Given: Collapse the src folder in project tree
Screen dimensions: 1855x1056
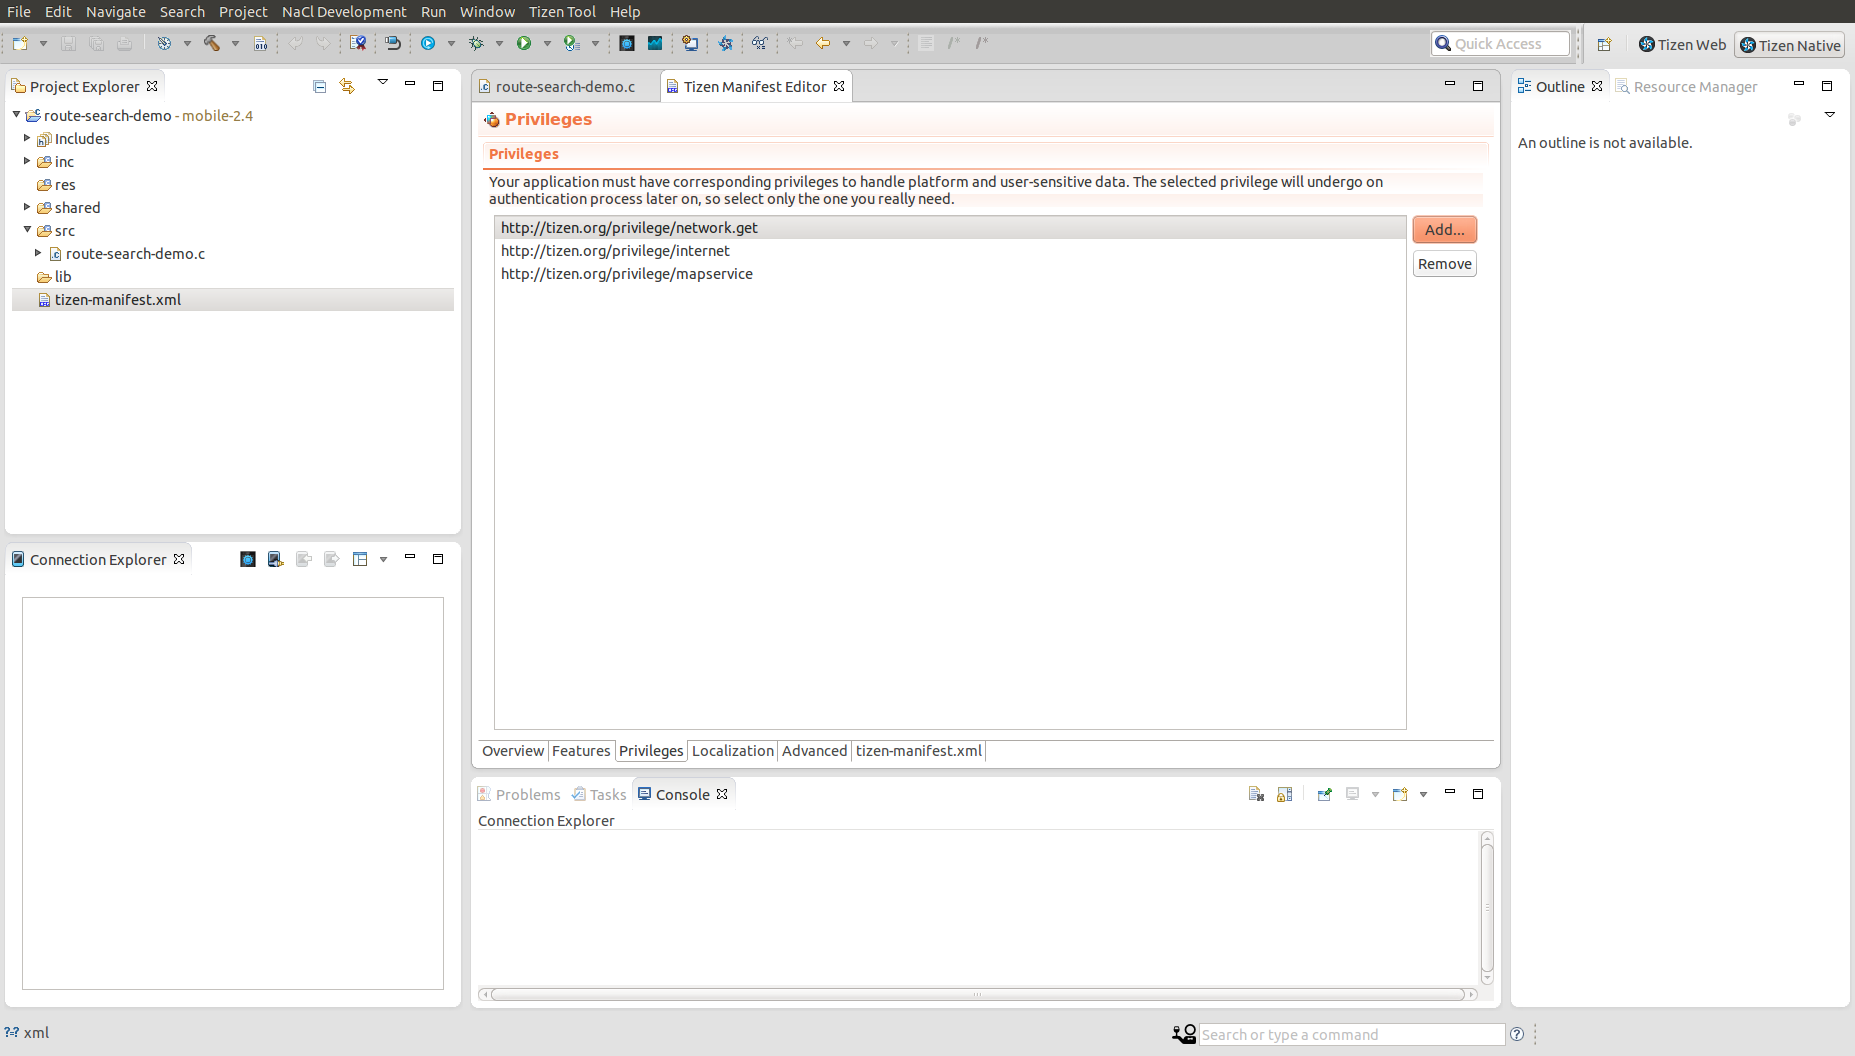Looking at the screenshot, I should click(x=27, y=230).
